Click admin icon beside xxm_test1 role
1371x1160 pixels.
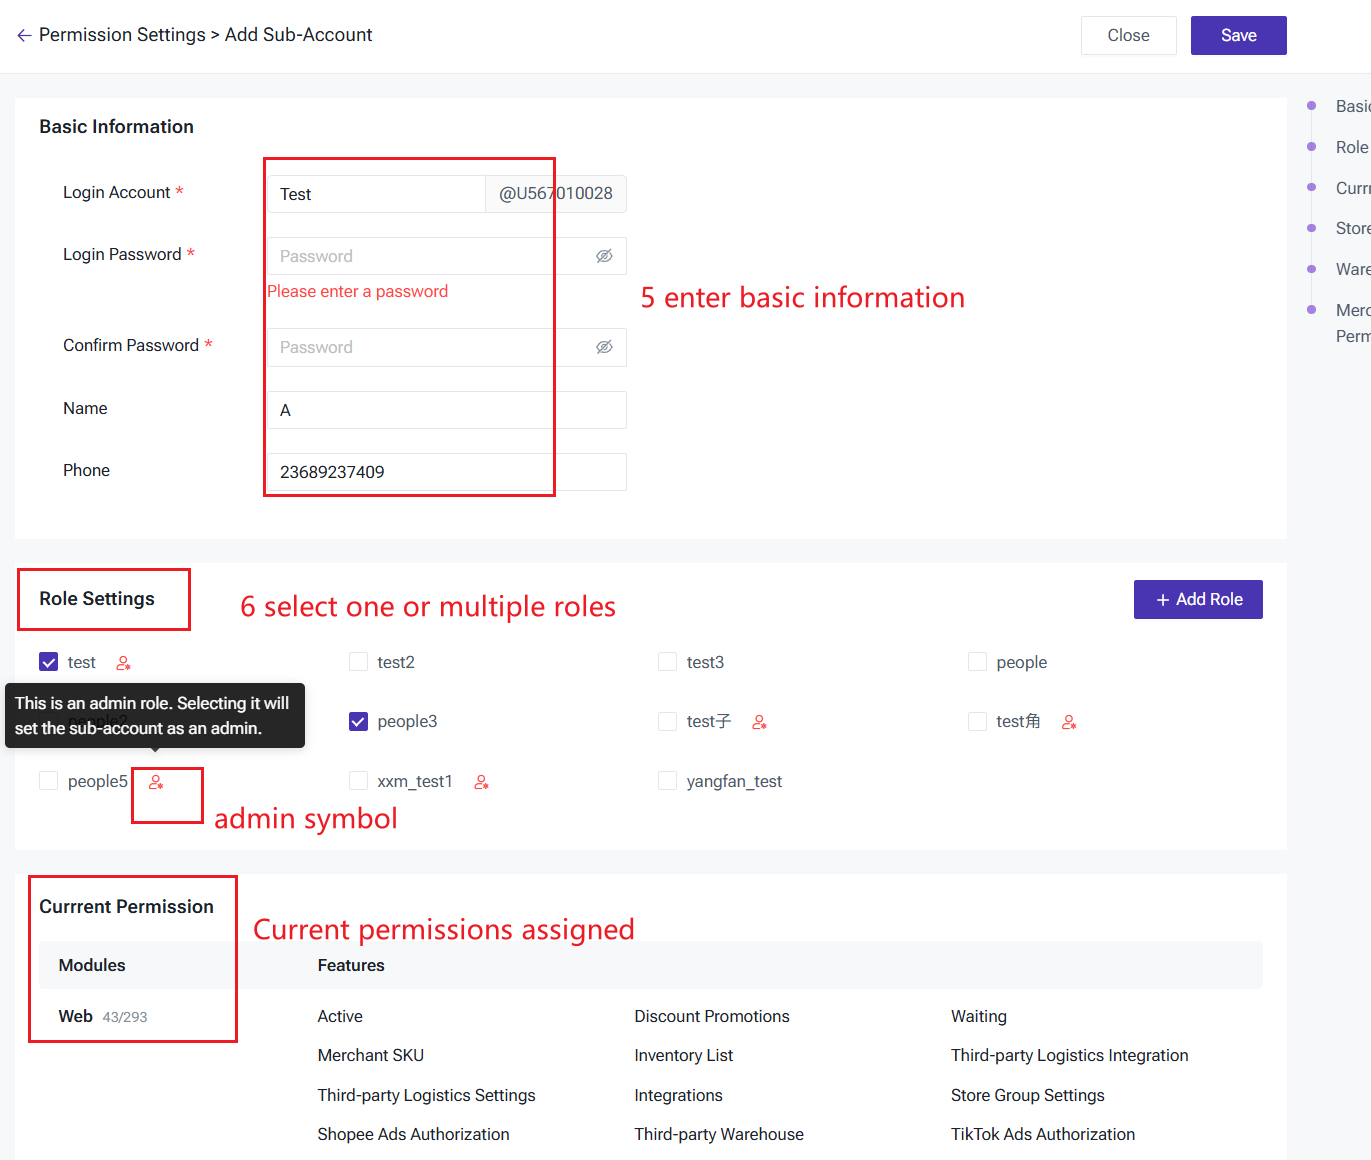point(482,782)
